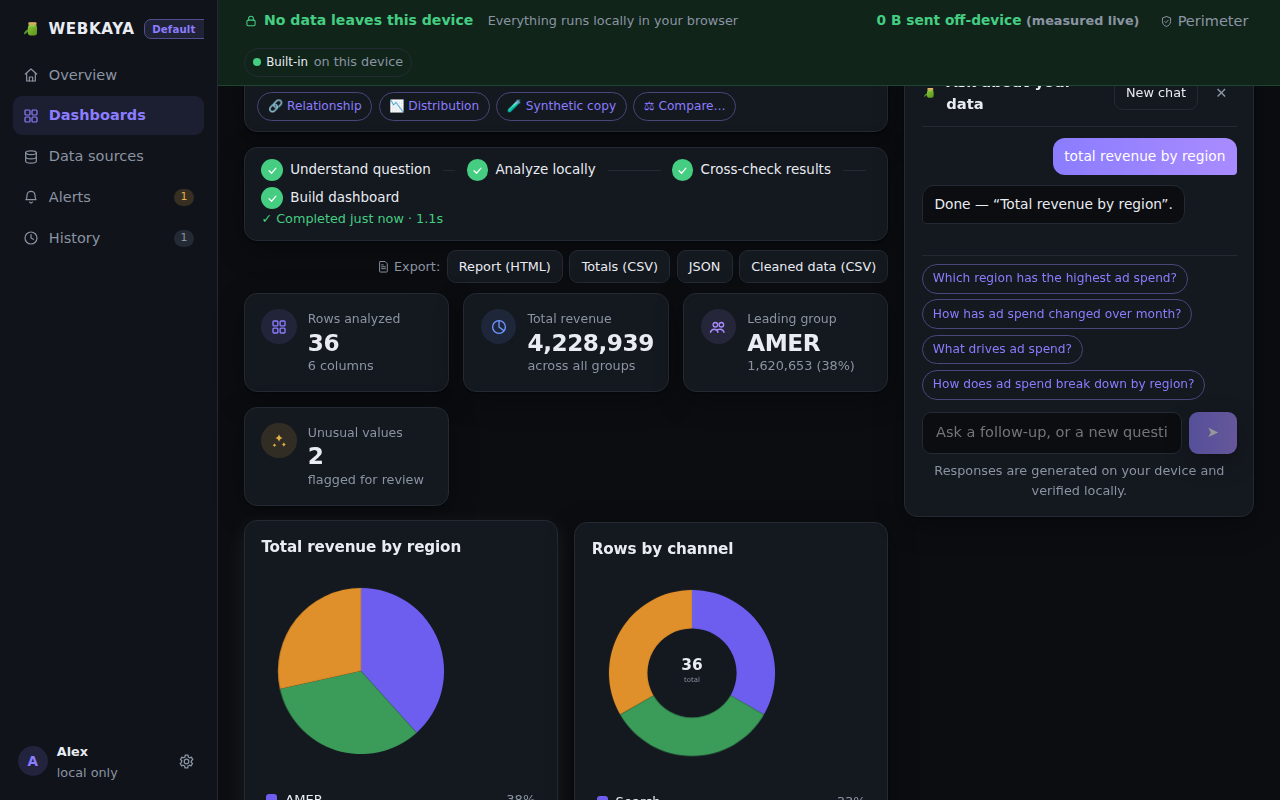Viewport: 1280px width, 800px height.
Task: Click the Built-in on this device pill
Action: pyautogui.click(x=328, y=62)
